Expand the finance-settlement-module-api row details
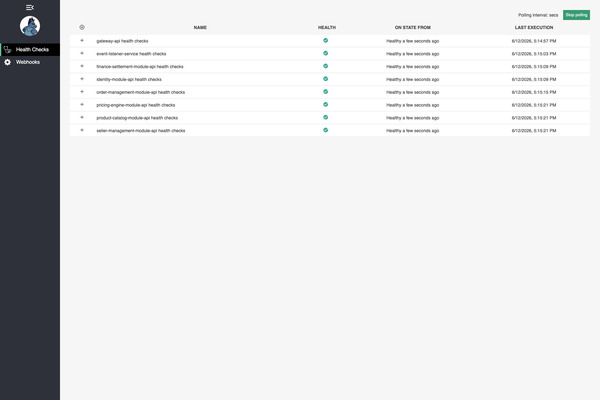The image size is (600, 400). 82,66
